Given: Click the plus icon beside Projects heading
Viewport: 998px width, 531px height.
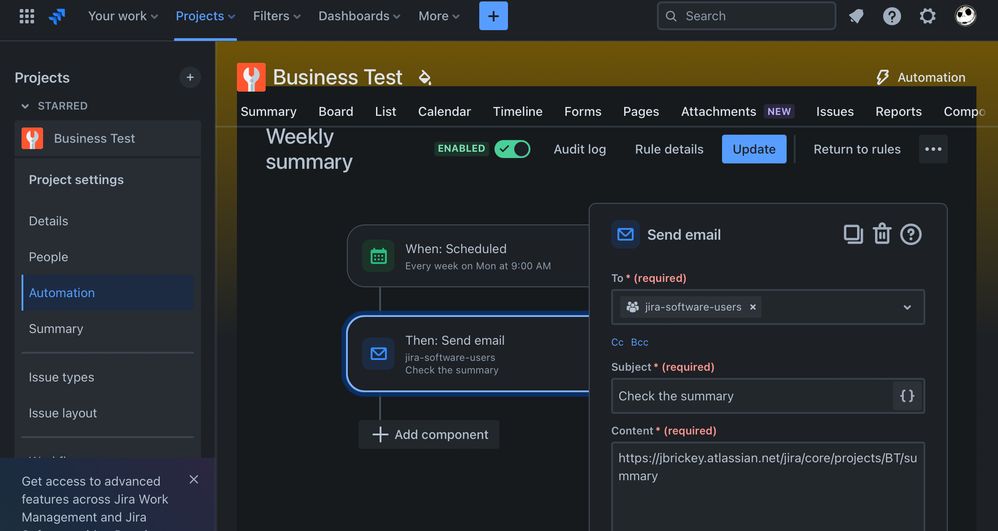Looking at the screenshot, I should pos(190,77).
